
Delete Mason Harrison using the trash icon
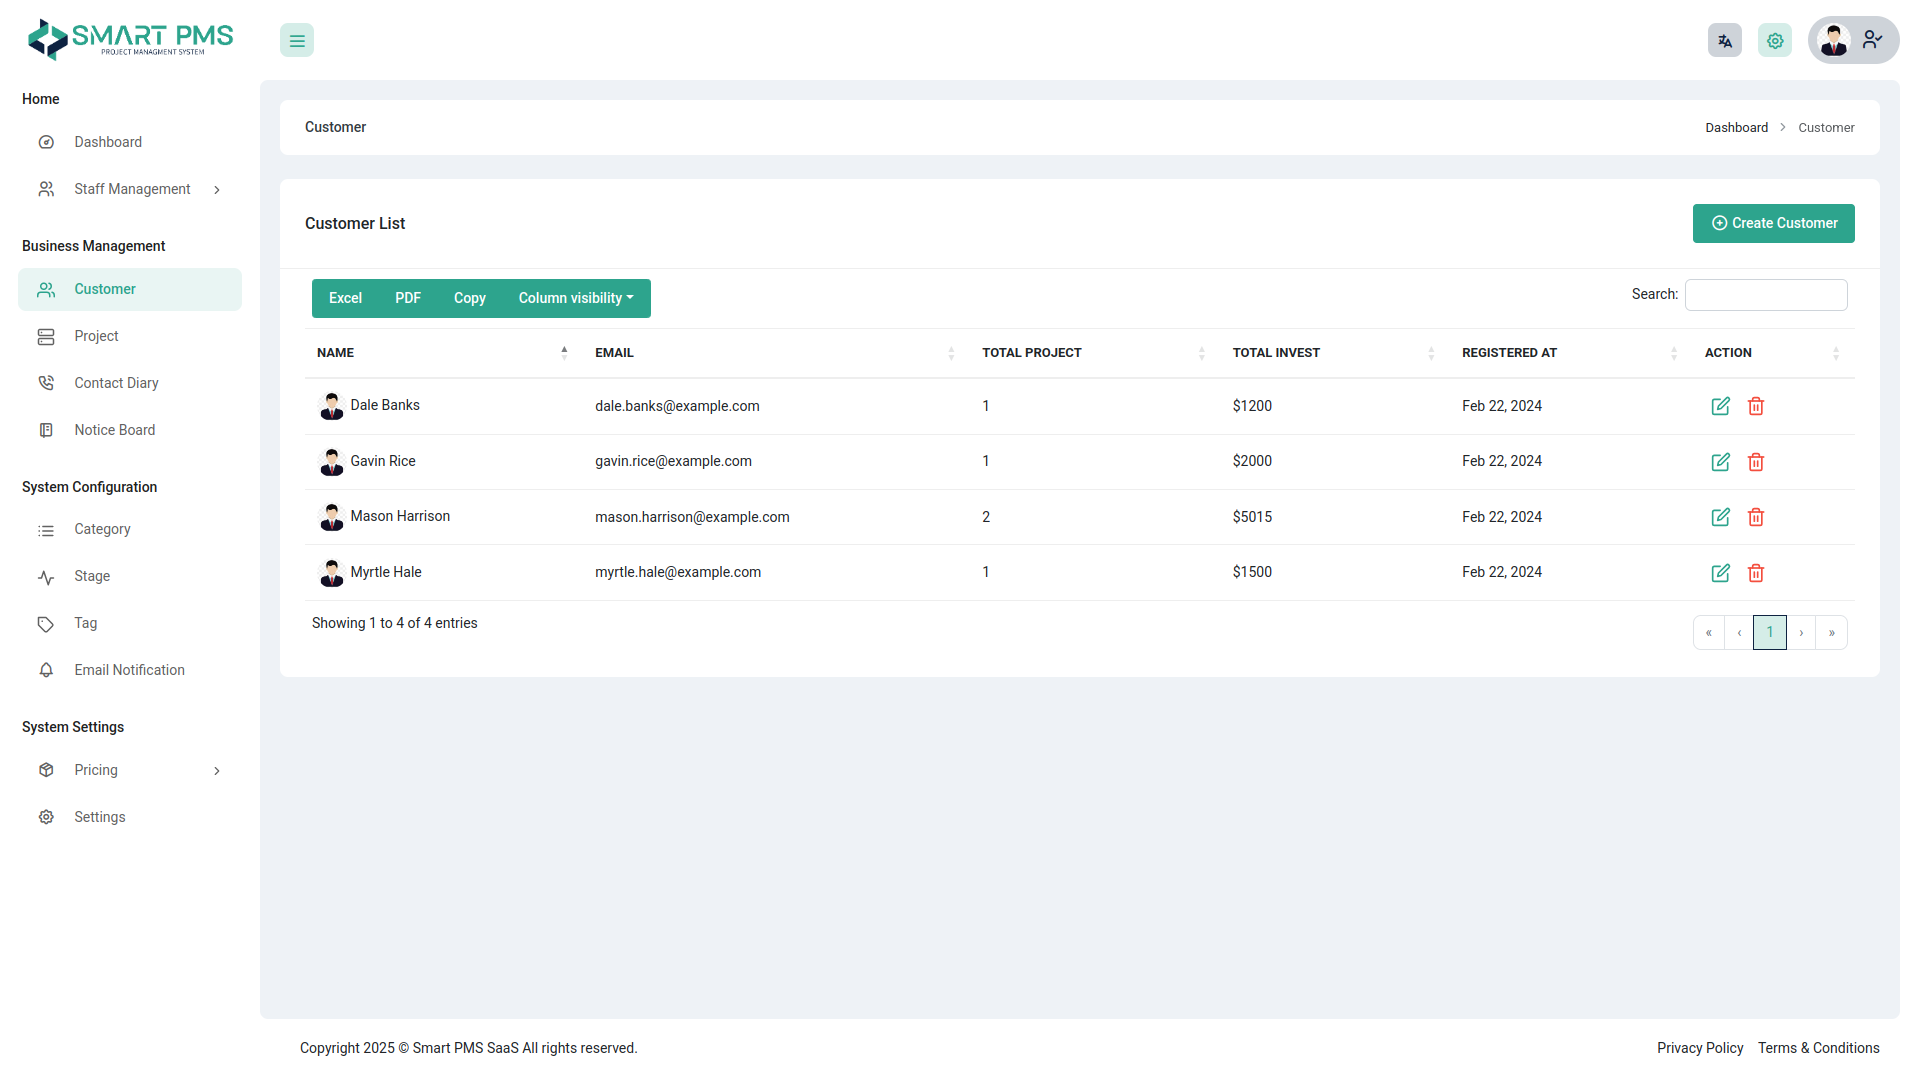(x=1756, y=517)
